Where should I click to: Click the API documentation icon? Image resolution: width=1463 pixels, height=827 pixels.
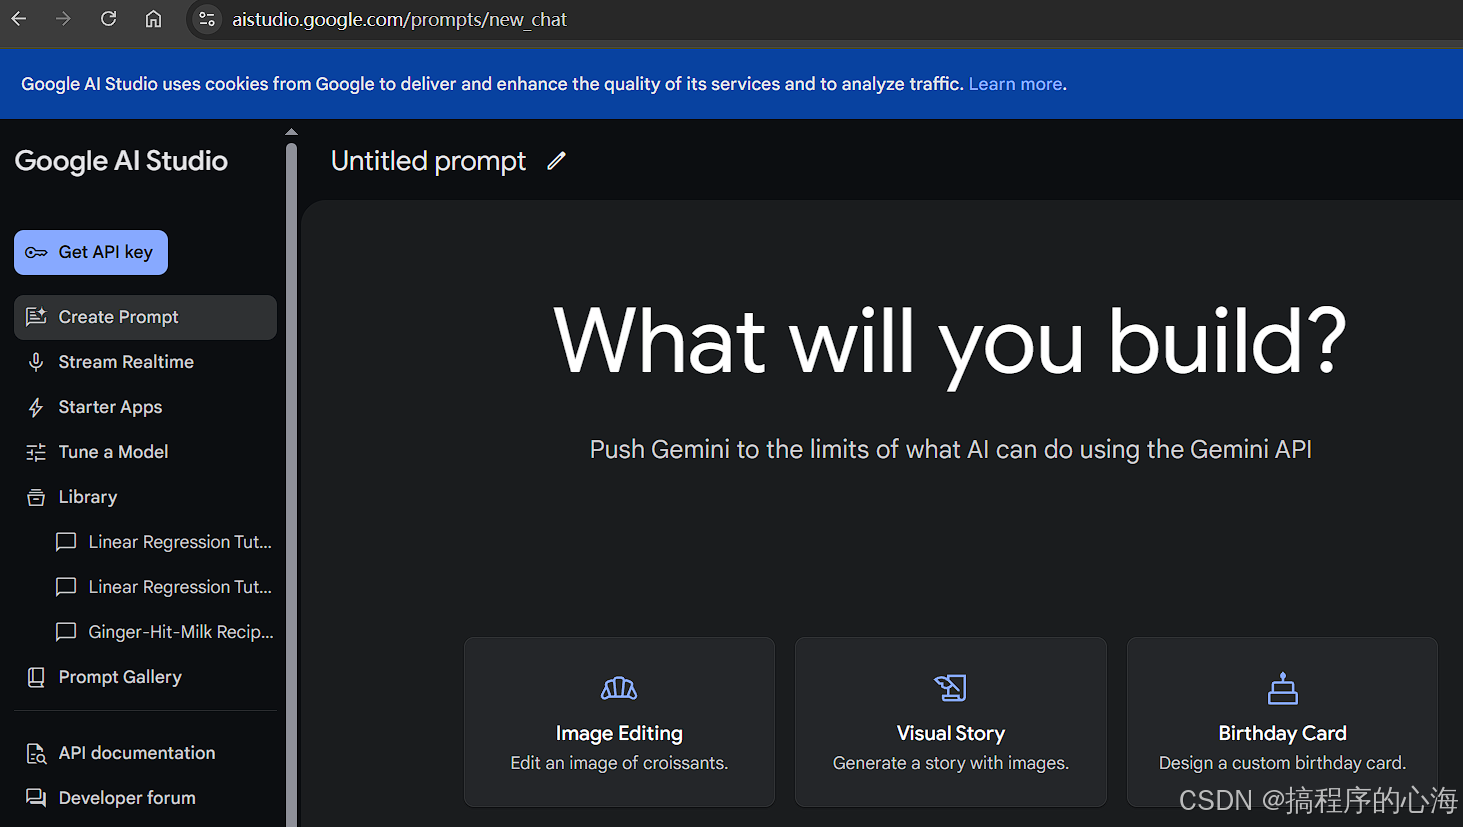[36, 753]
